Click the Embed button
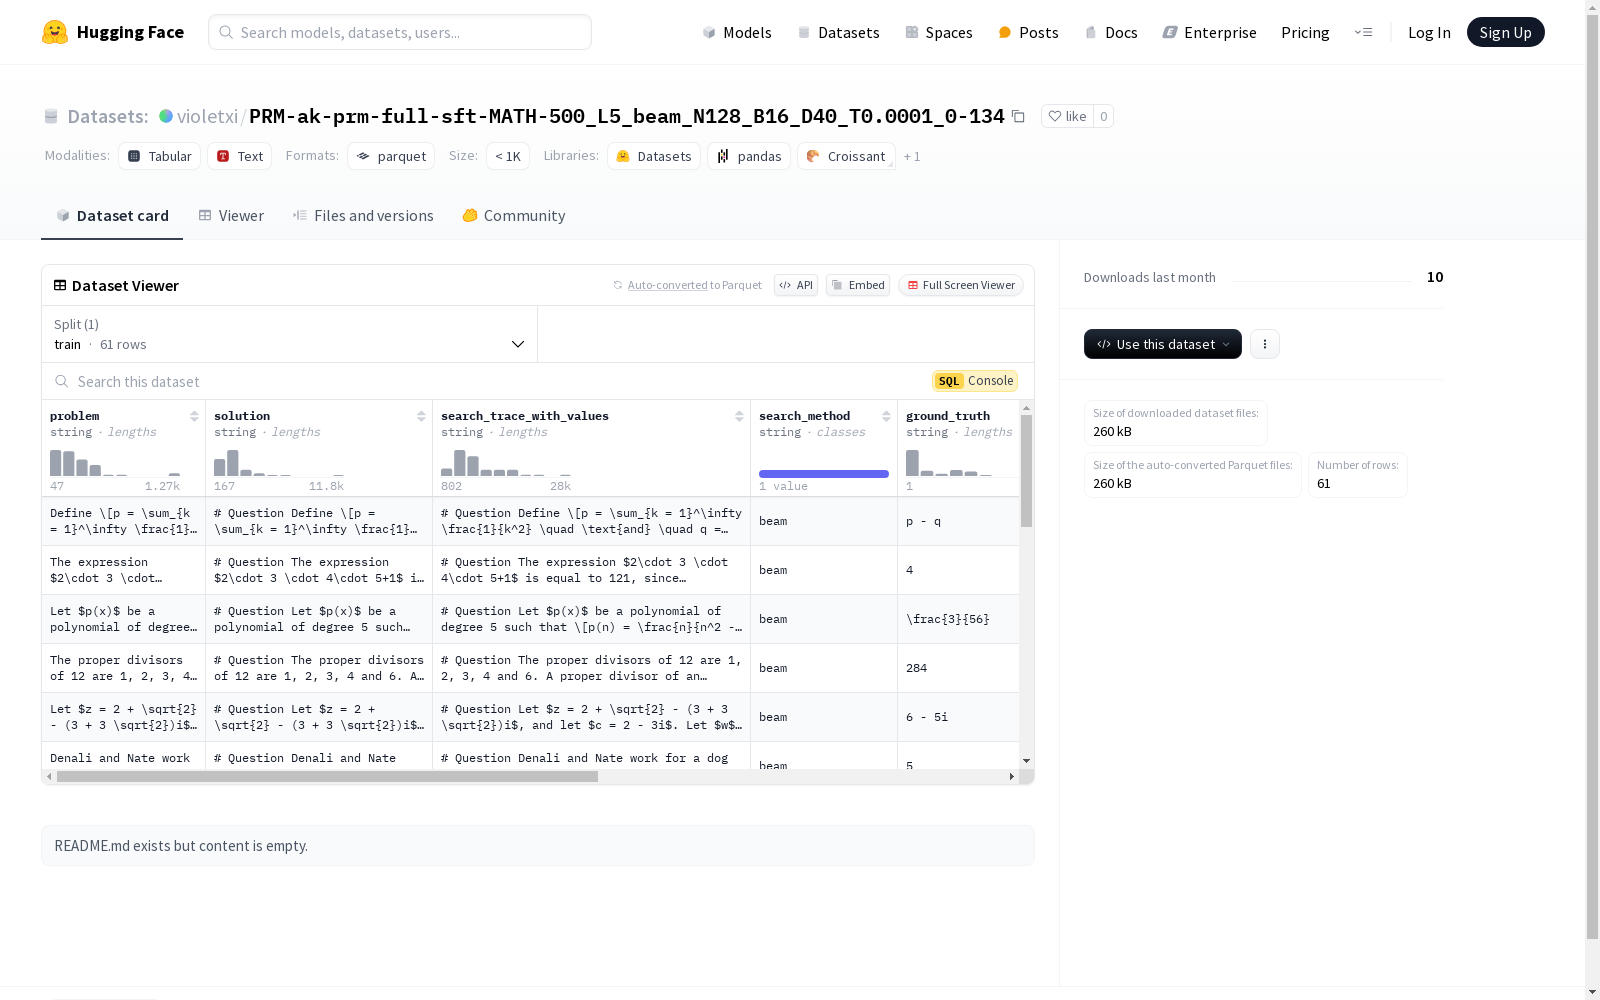The image size is (1600, 1000). [858, 285]
